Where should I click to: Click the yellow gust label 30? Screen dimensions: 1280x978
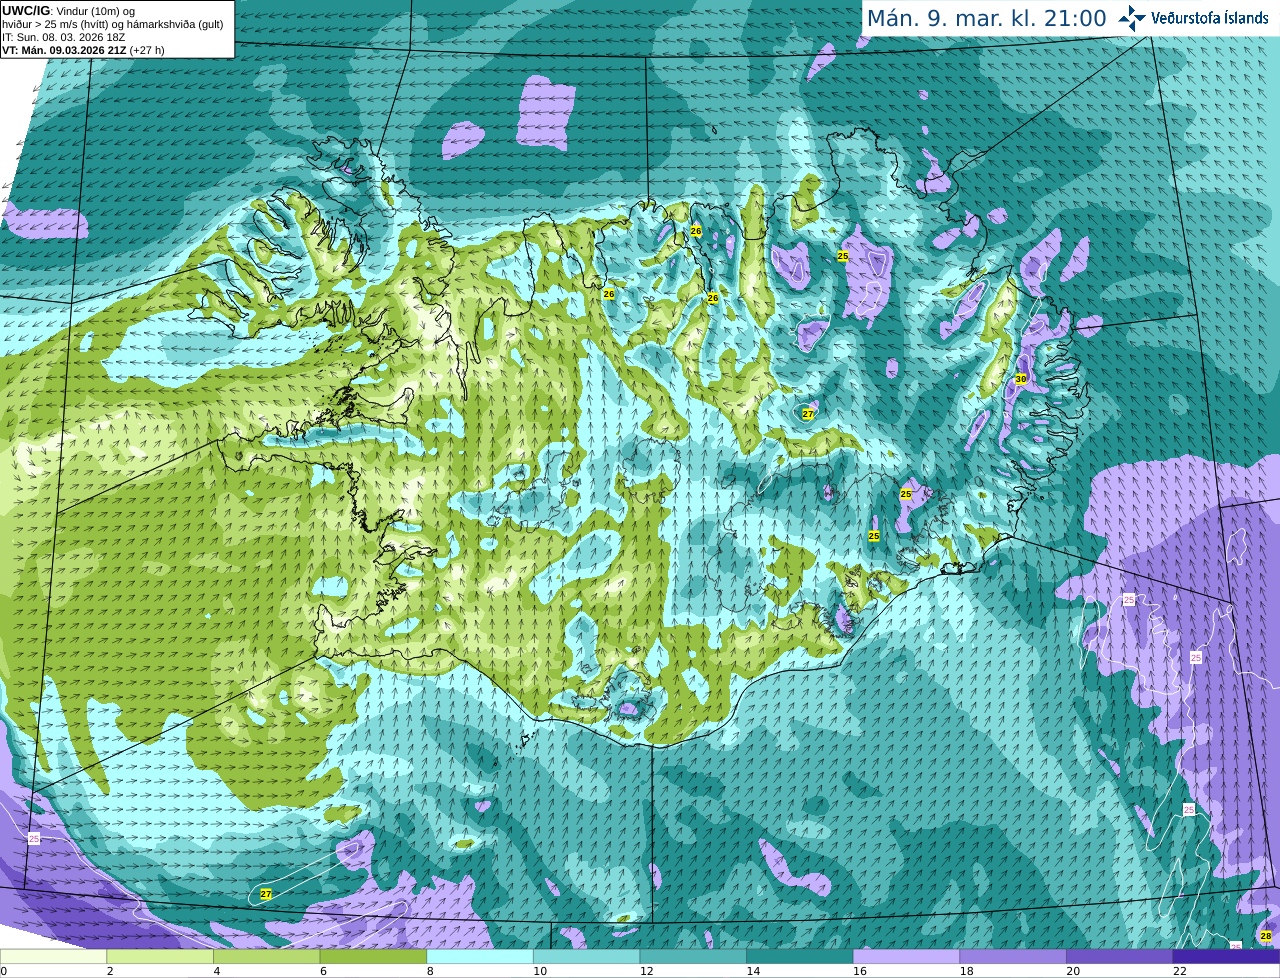[1021, 379]
